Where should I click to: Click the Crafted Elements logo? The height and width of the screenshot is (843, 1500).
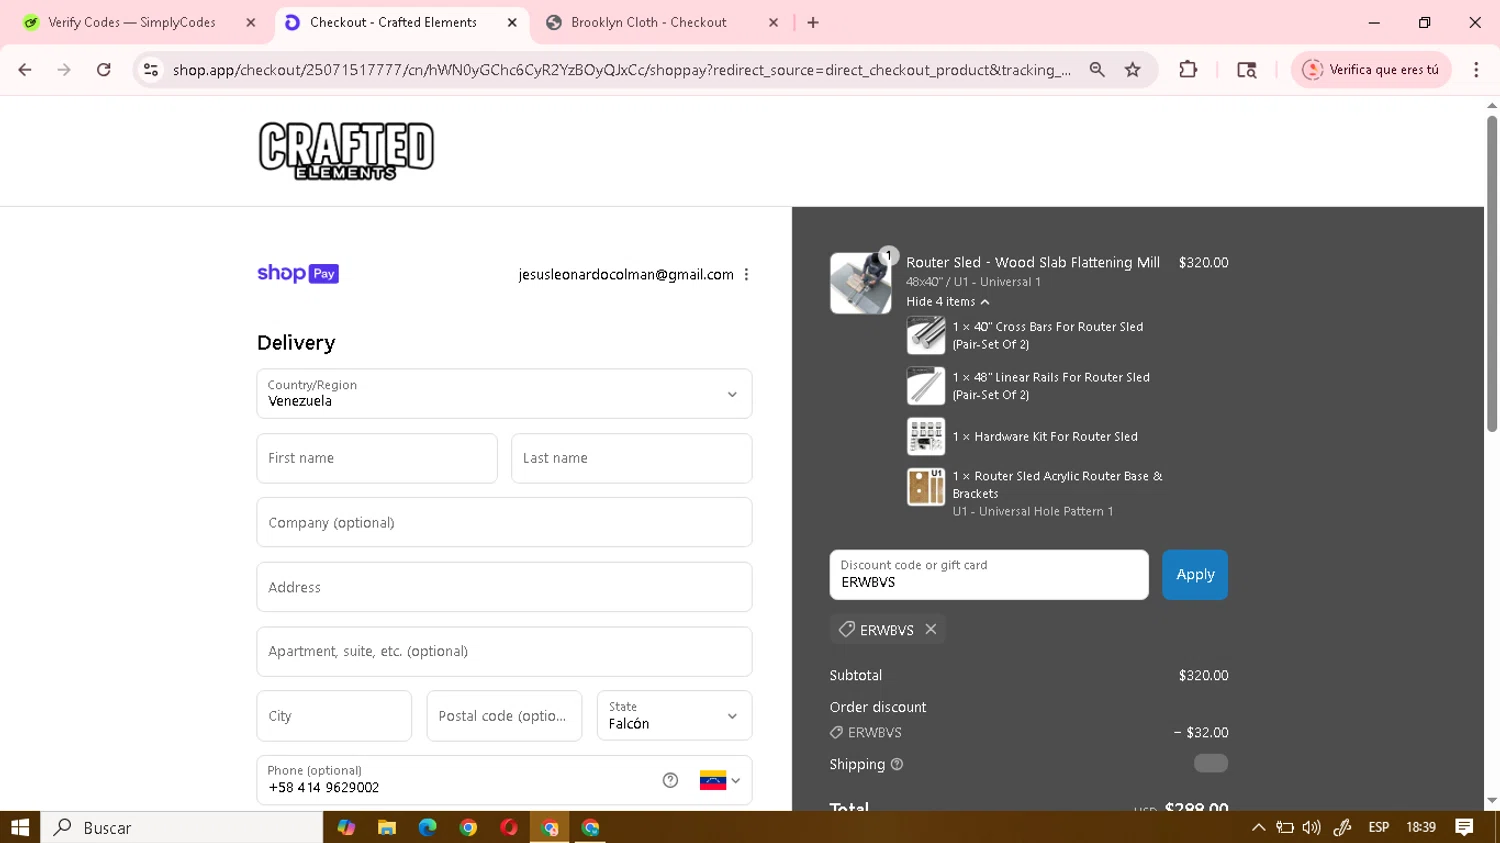[346, 151]
